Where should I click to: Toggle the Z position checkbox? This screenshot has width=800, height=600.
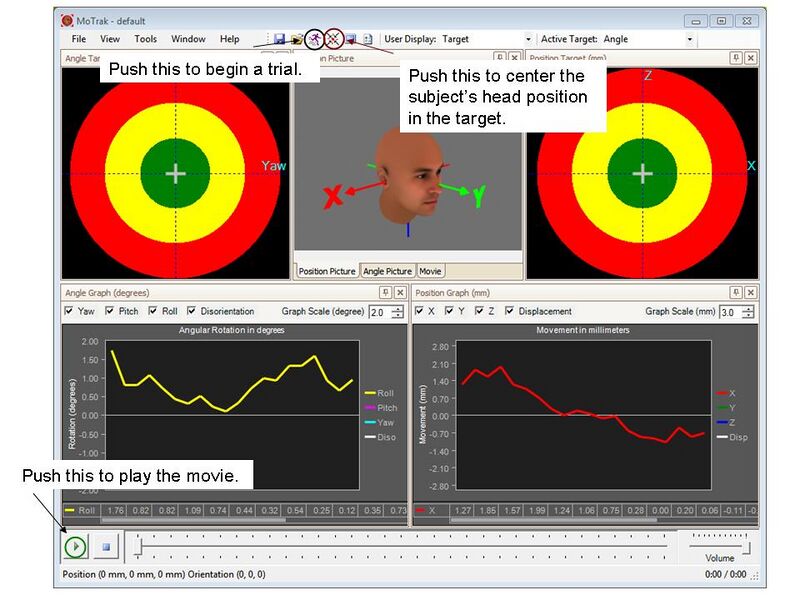pos(479,311)
